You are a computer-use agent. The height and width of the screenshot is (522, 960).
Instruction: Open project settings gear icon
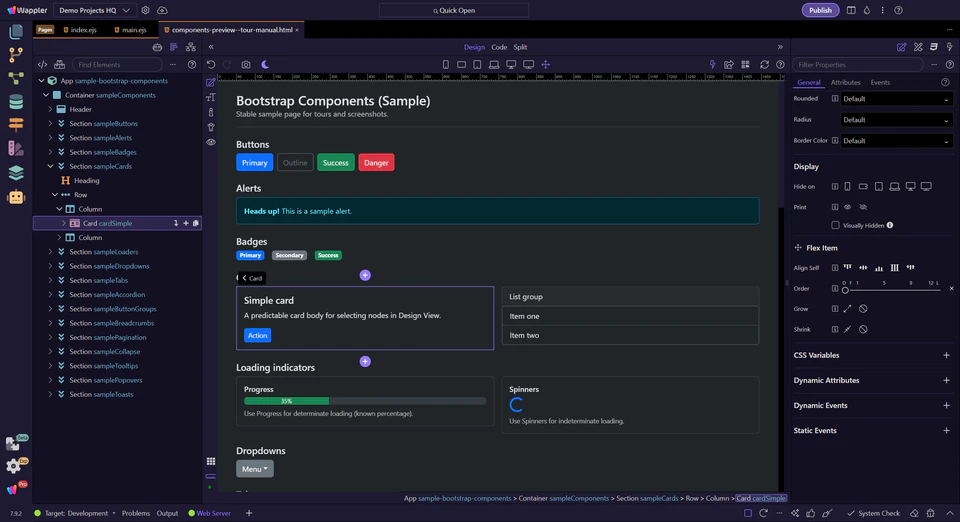point(145,10)
